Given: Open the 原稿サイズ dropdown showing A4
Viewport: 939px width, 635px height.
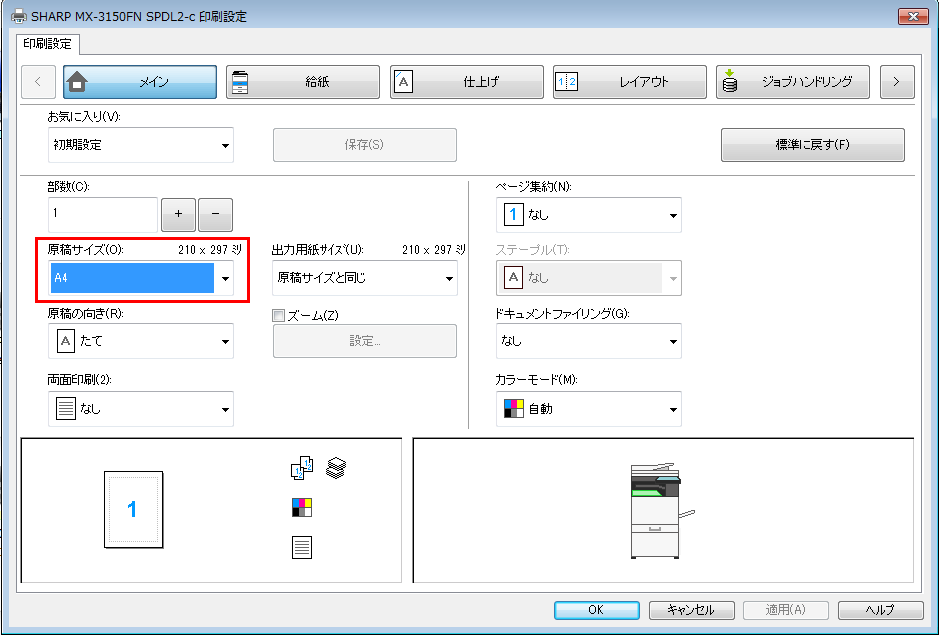Looking at the screenshot, I should tap(141, 278).
